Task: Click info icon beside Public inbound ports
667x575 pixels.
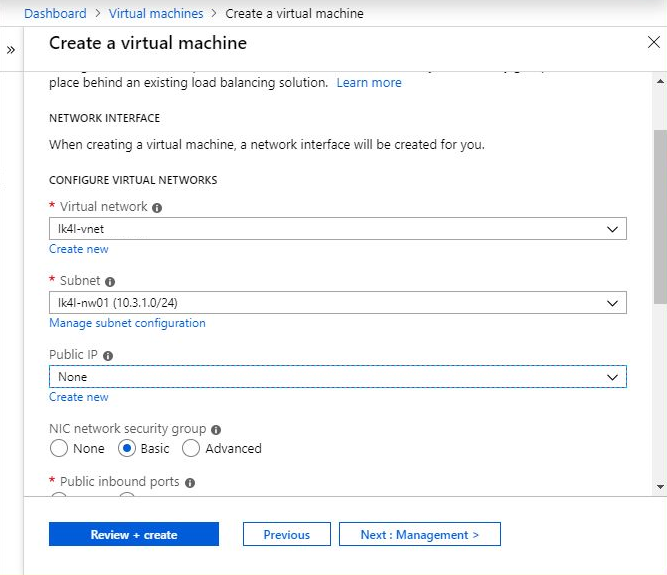Action: (190, 482)
